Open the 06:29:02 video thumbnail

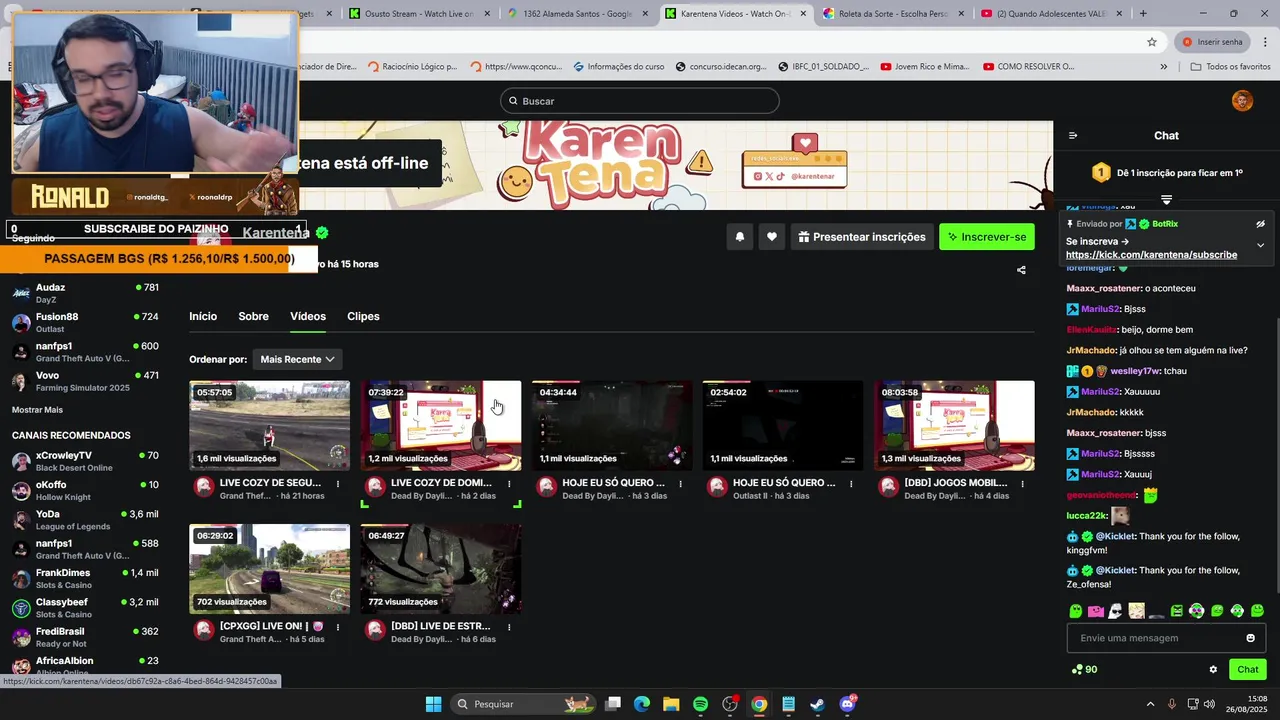[x=270, y=569]
